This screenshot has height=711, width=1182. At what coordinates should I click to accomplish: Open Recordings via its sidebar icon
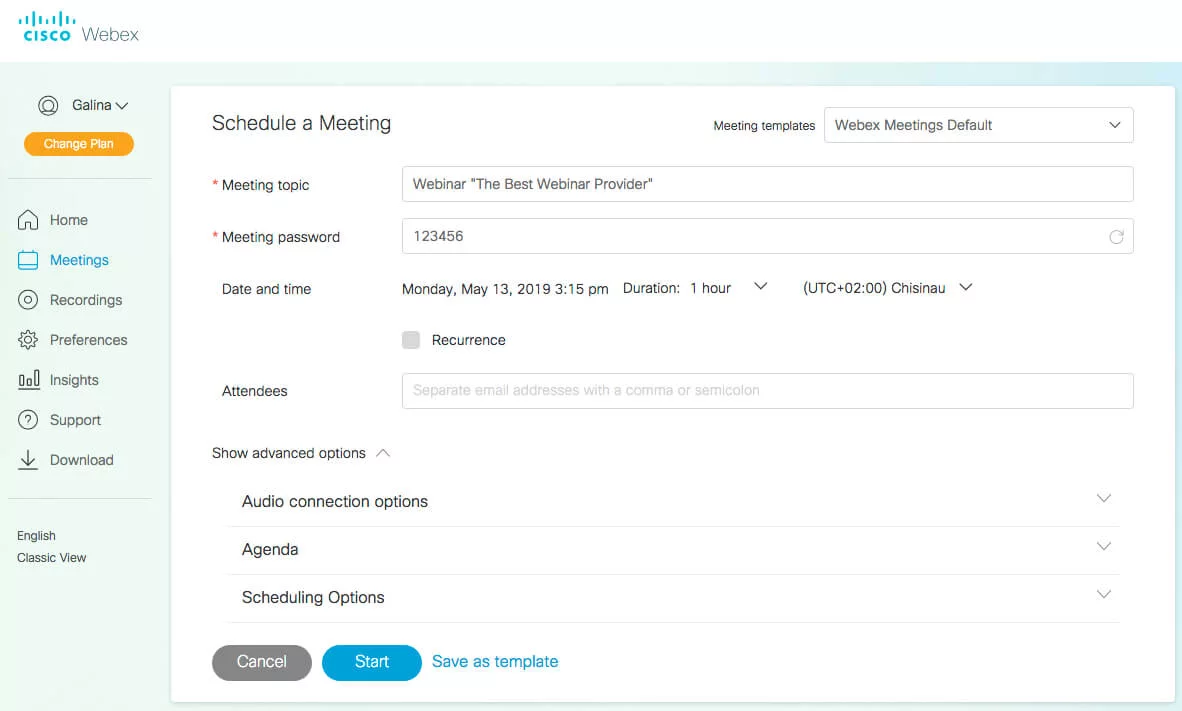coord(29,300)
